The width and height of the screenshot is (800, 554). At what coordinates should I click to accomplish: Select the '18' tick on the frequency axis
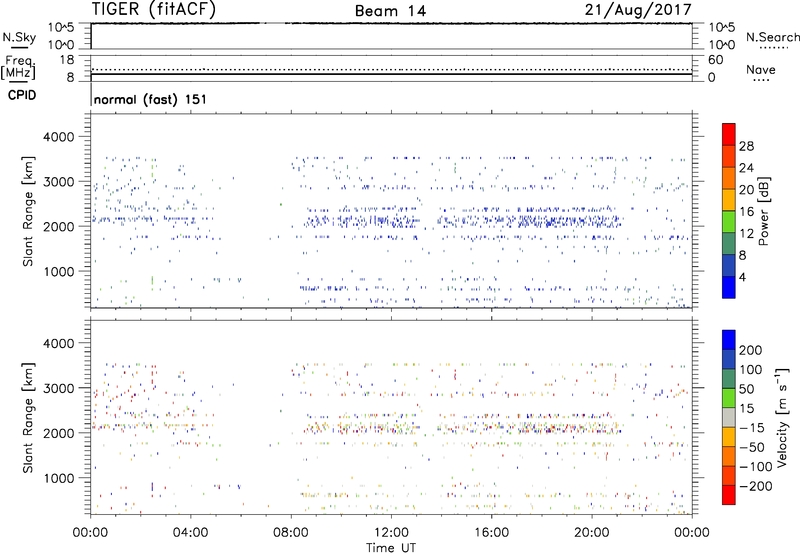67,60
